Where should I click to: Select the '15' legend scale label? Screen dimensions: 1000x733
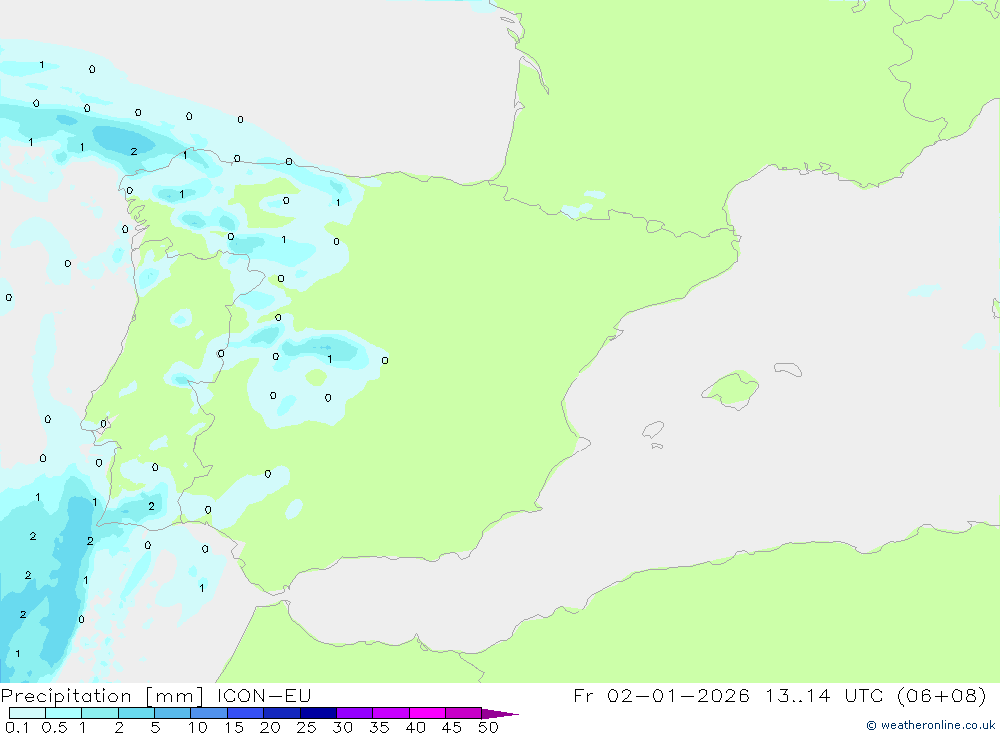tap(234, 727)
